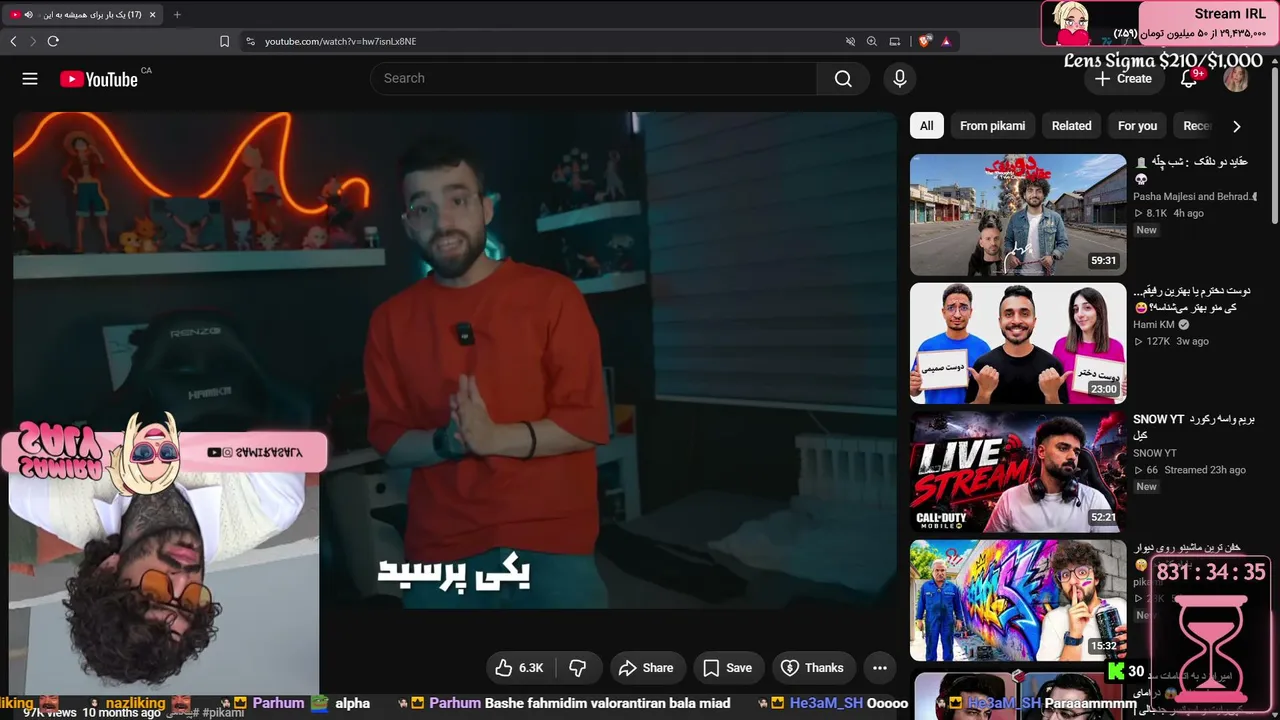Select the Related filter chip
Image resolution: width=1280 pixels, height=720 pixels.
[1071, 126]
